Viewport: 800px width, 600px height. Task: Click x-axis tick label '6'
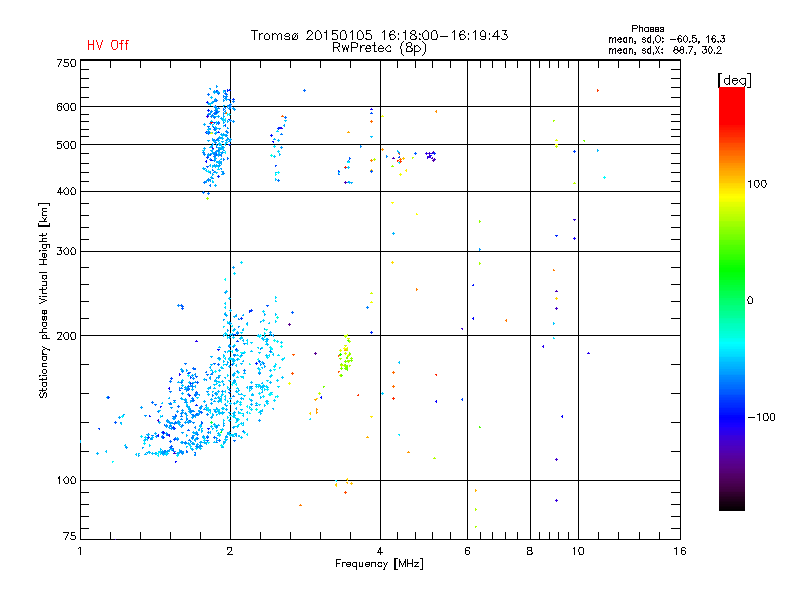tap(467, 551)
